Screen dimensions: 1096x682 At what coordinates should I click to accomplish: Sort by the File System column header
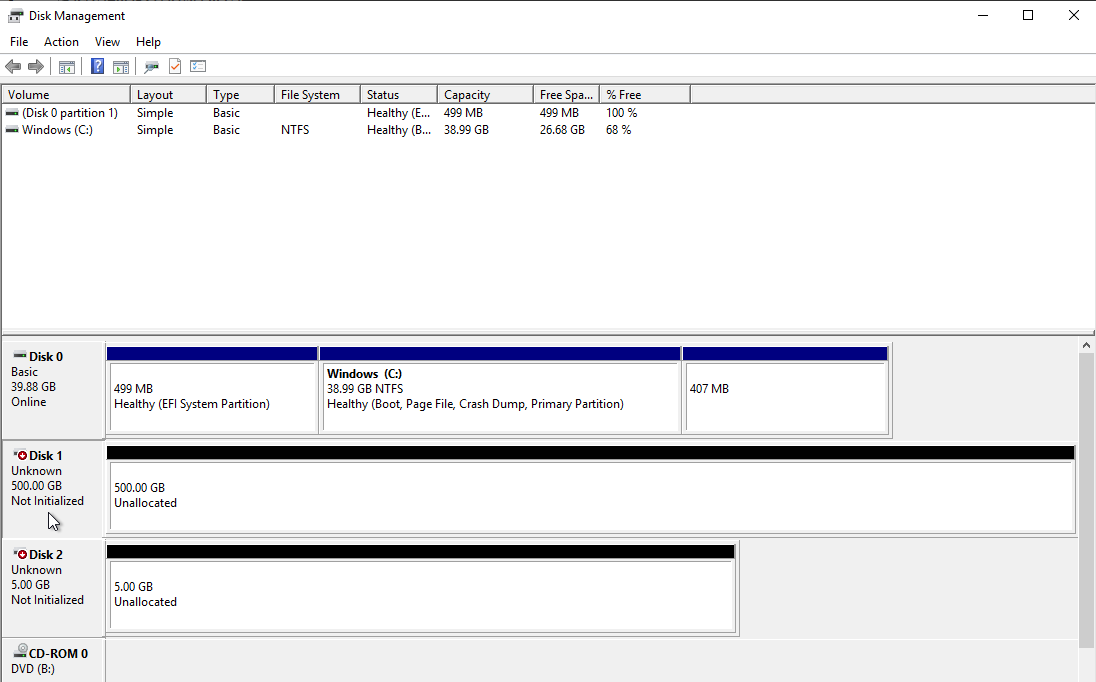pyautogui.click(x=317, y=94)
